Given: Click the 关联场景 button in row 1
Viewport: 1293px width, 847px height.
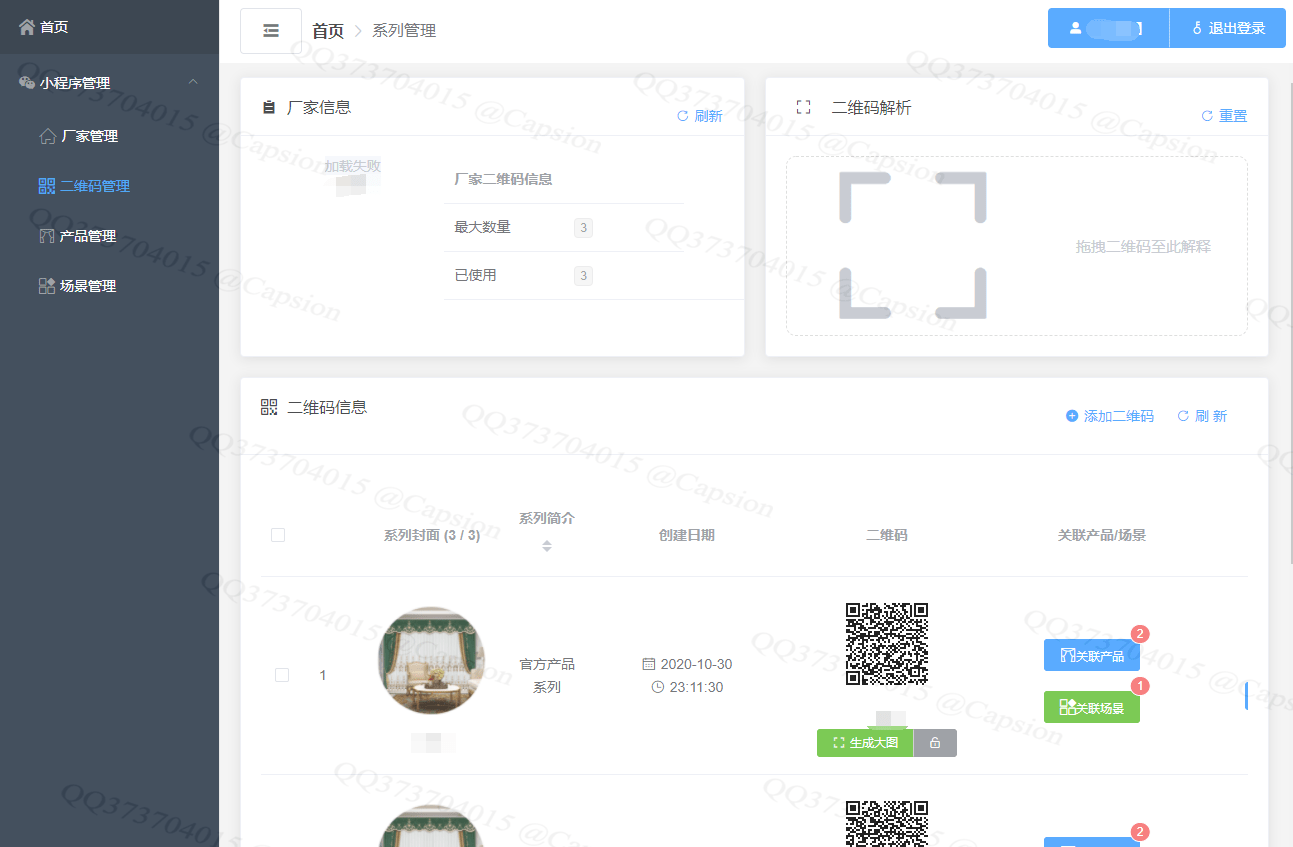Looking at the screenshot, I should tap(1092, 707).
